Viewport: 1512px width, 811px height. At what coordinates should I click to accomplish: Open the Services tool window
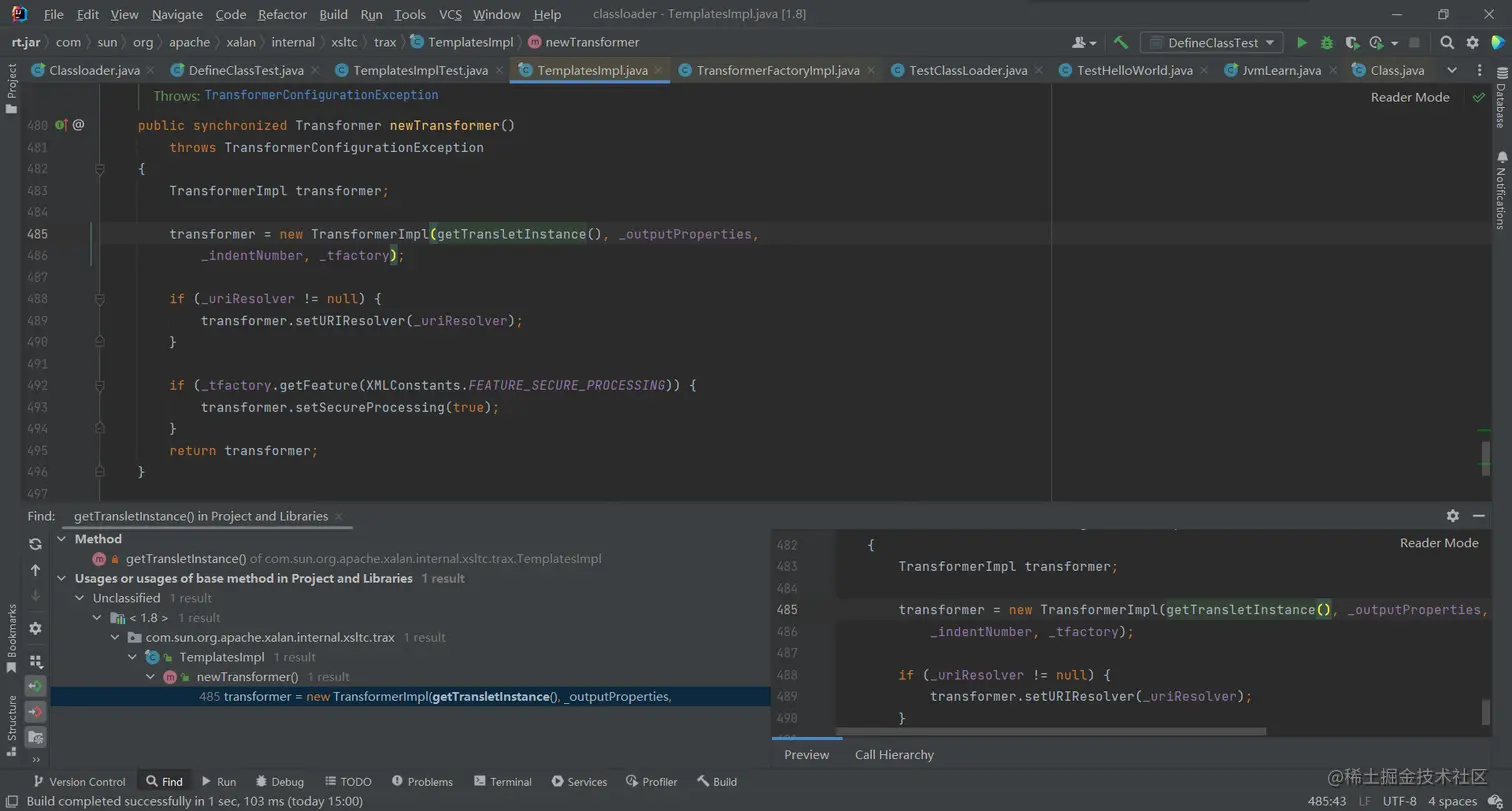click(579, 782)
